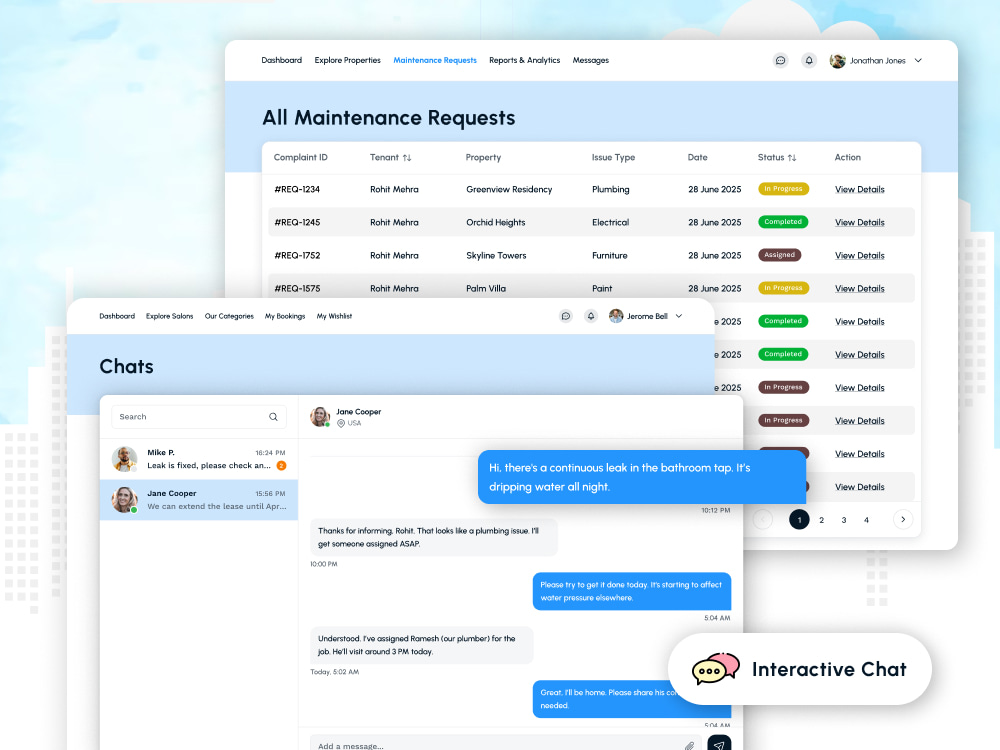
Task: Open Jane Cooper conversation in chat list
Action: (199, 500)
